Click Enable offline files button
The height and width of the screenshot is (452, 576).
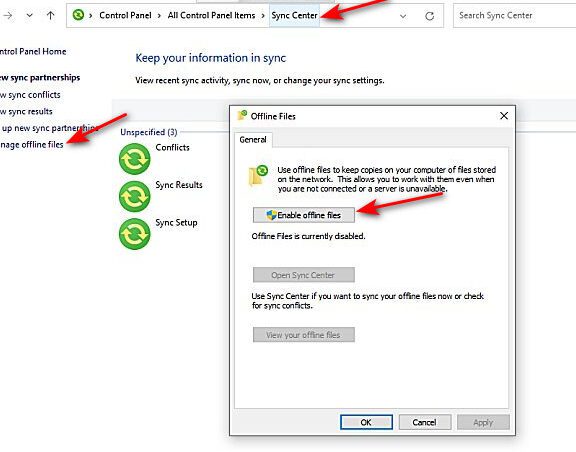pos(304,215)
